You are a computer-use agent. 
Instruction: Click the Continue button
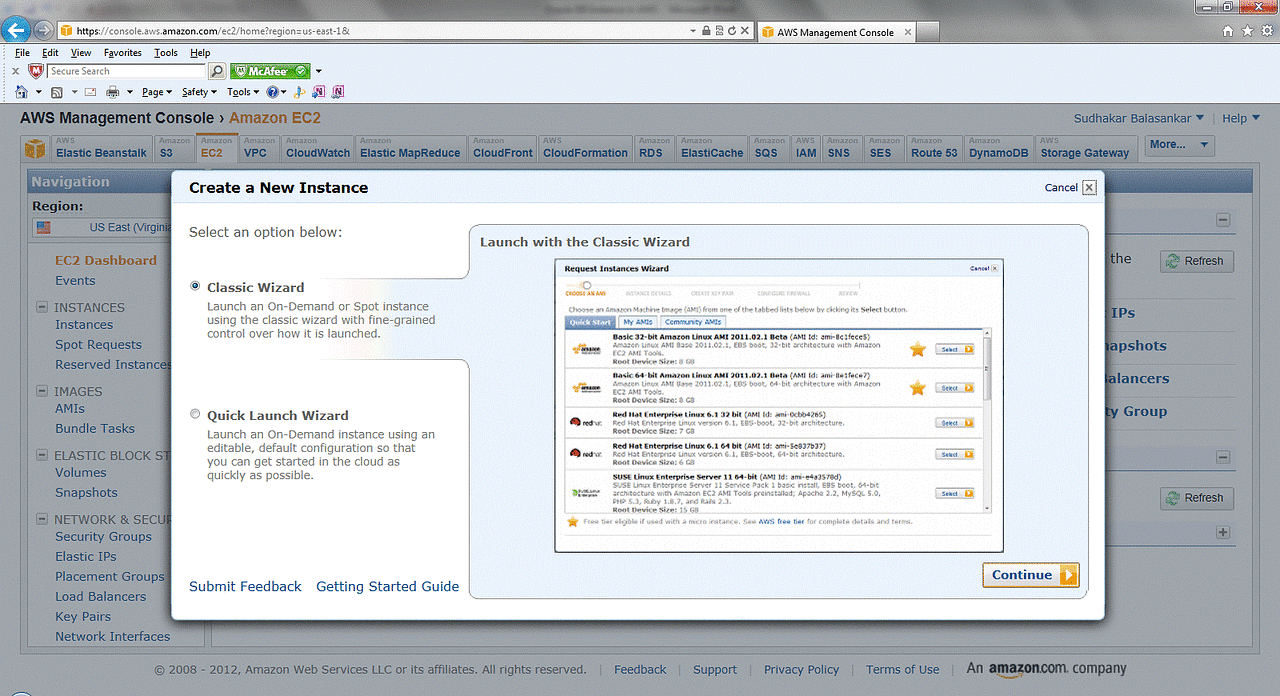[1031, 575]
